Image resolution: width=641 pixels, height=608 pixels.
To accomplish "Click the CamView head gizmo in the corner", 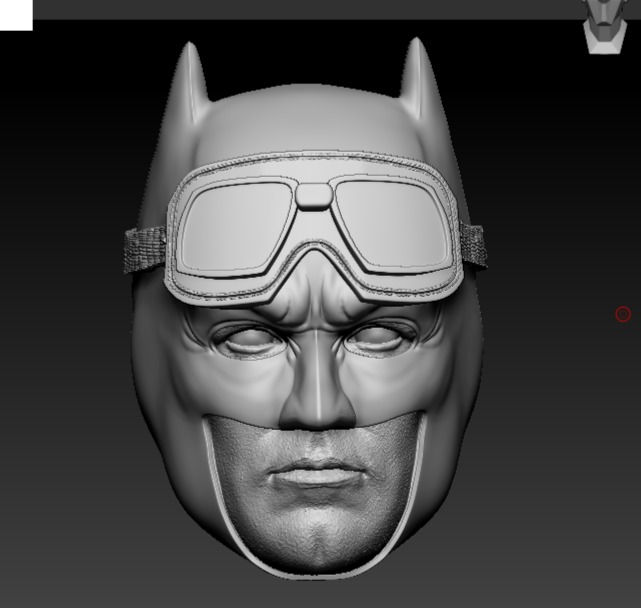I will (605, 27).
